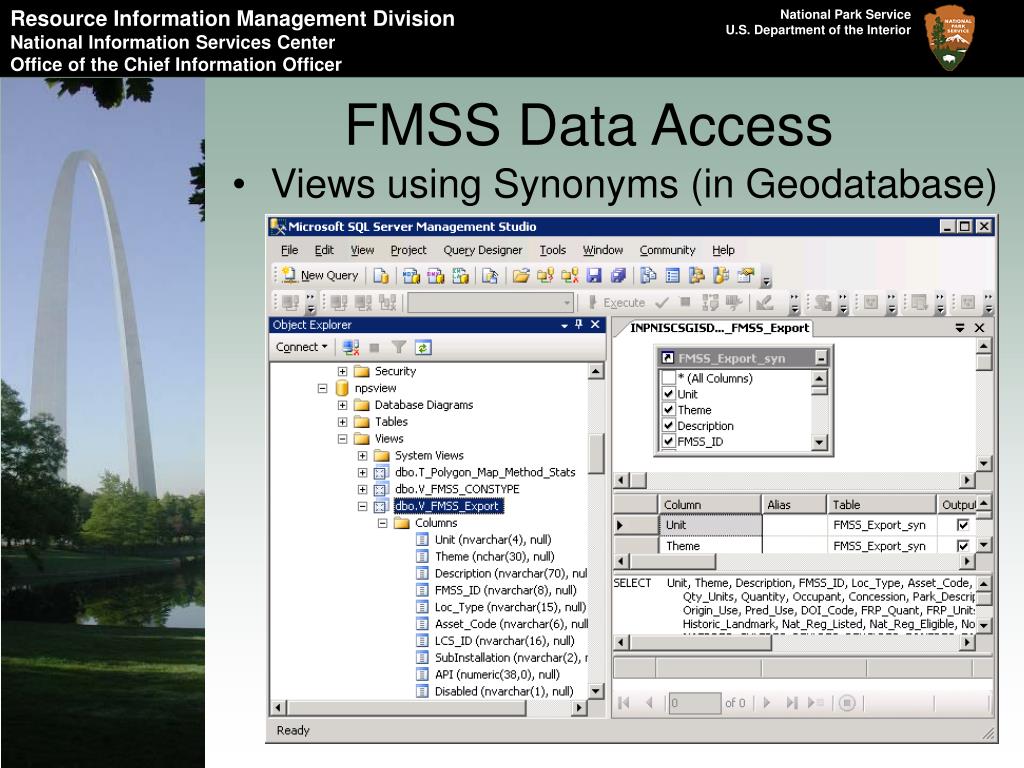This screenshot has width=1024, height=768.
Task: Click the Summary toolbar icon
Action: coord(672,276)
